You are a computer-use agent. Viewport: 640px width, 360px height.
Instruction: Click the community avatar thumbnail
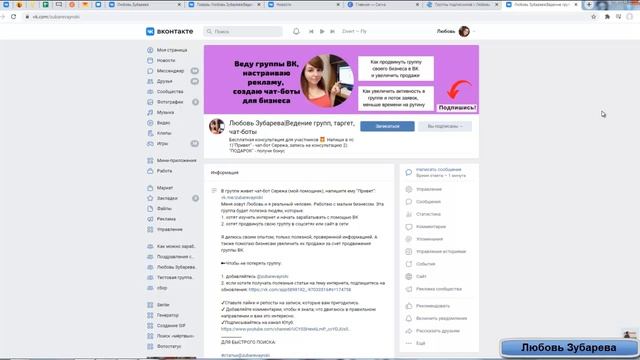click(x=217, y=127)
